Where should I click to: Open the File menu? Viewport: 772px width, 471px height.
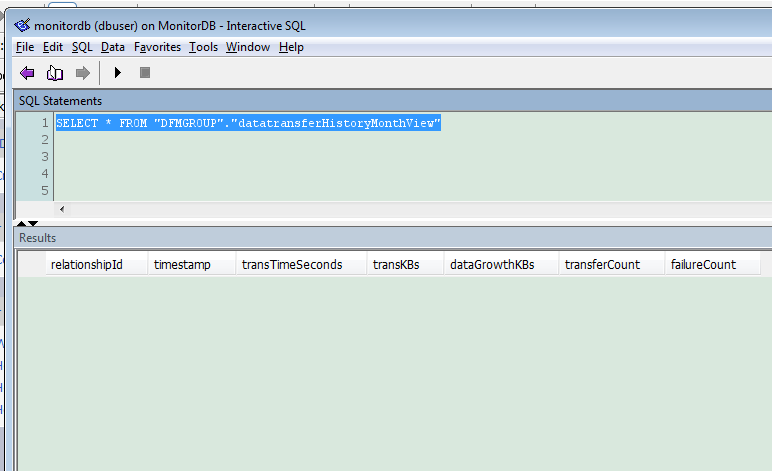tap(25, 47)
